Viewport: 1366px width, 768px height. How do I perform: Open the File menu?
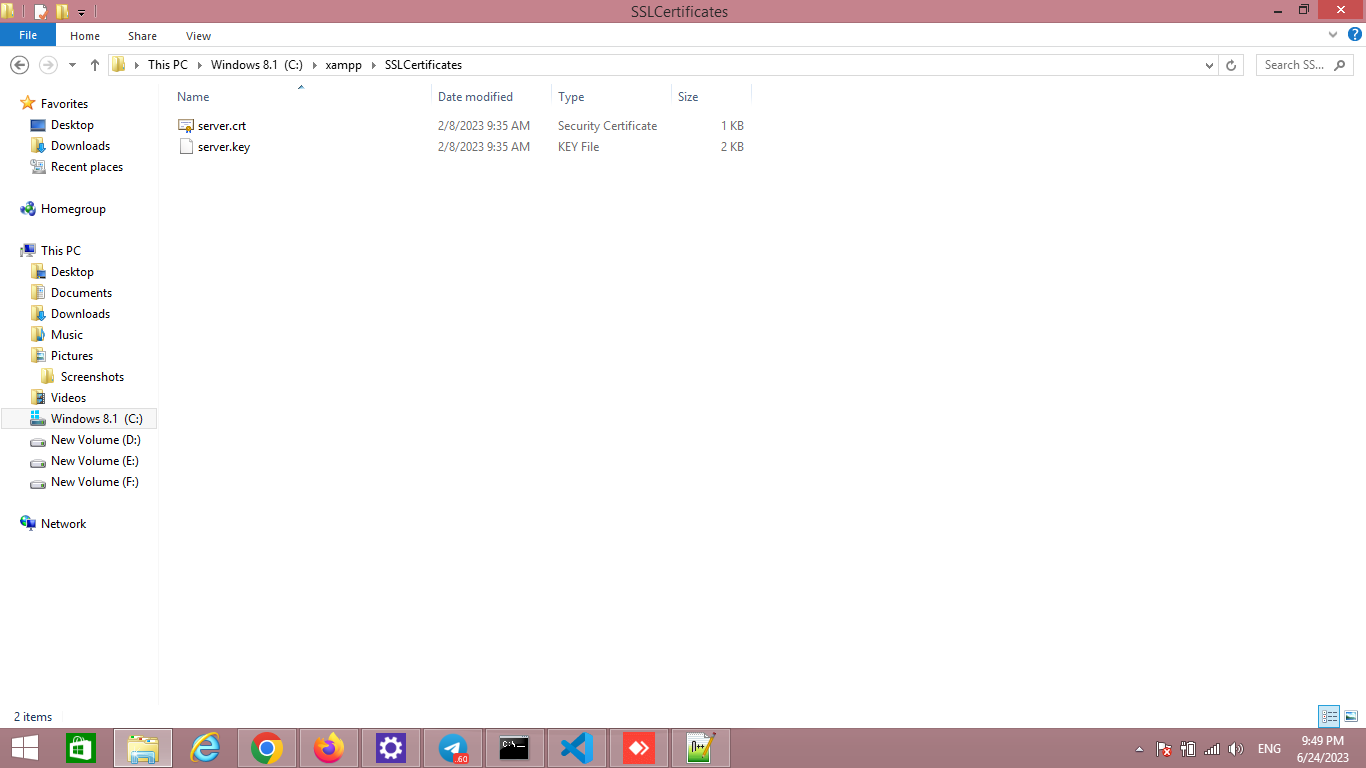tap(28, 35)
